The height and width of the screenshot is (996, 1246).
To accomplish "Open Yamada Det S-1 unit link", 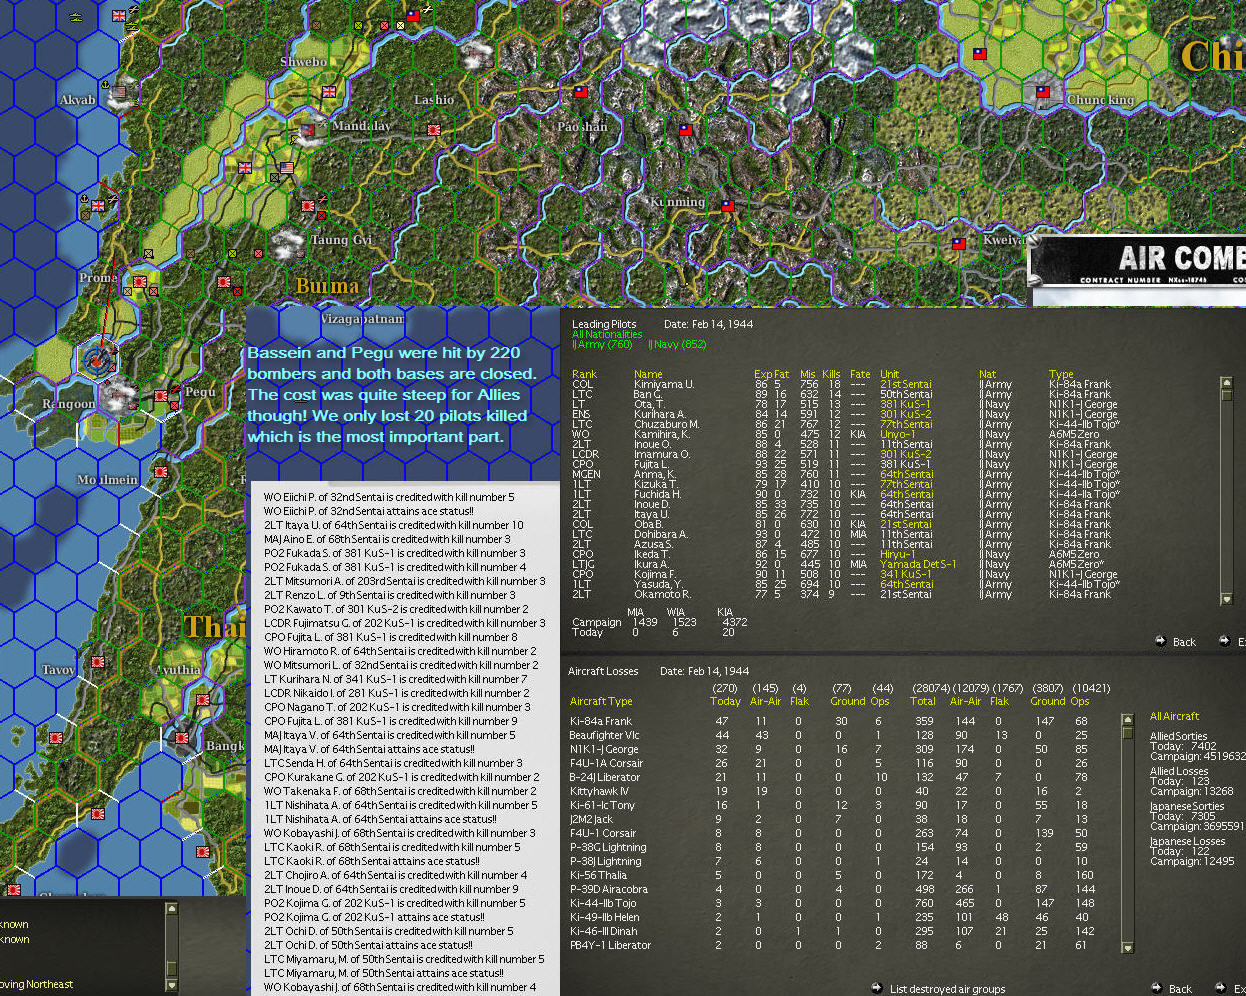I will [918, 564].
